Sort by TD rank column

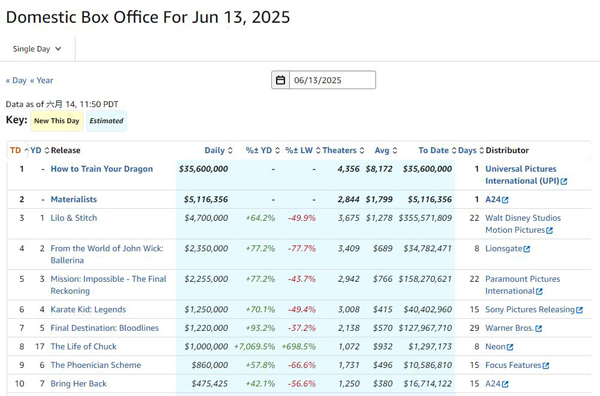pos(15,150)
